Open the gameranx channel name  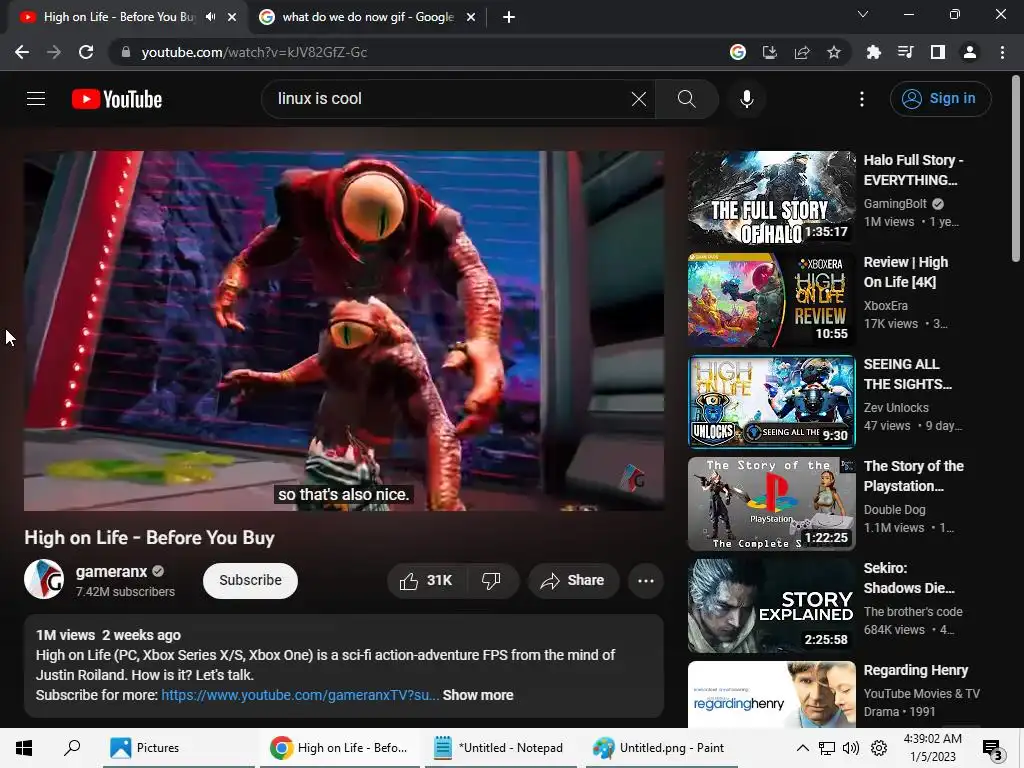coord(112,571)
